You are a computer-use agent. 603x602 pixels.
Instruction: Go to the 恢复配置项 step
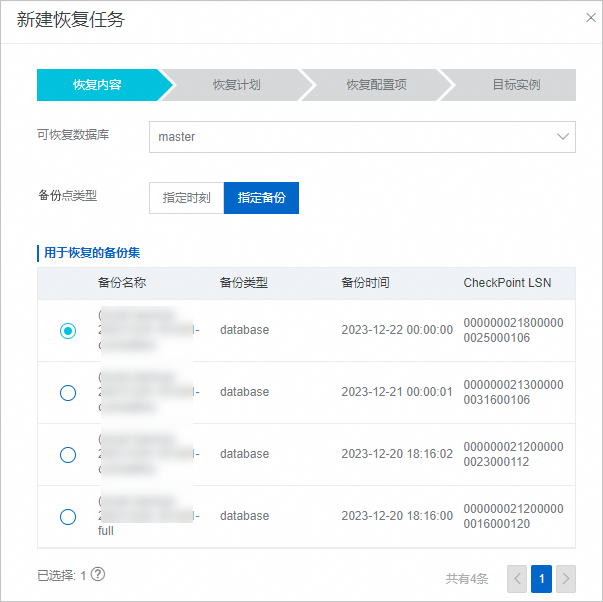[x=376, y=85]
